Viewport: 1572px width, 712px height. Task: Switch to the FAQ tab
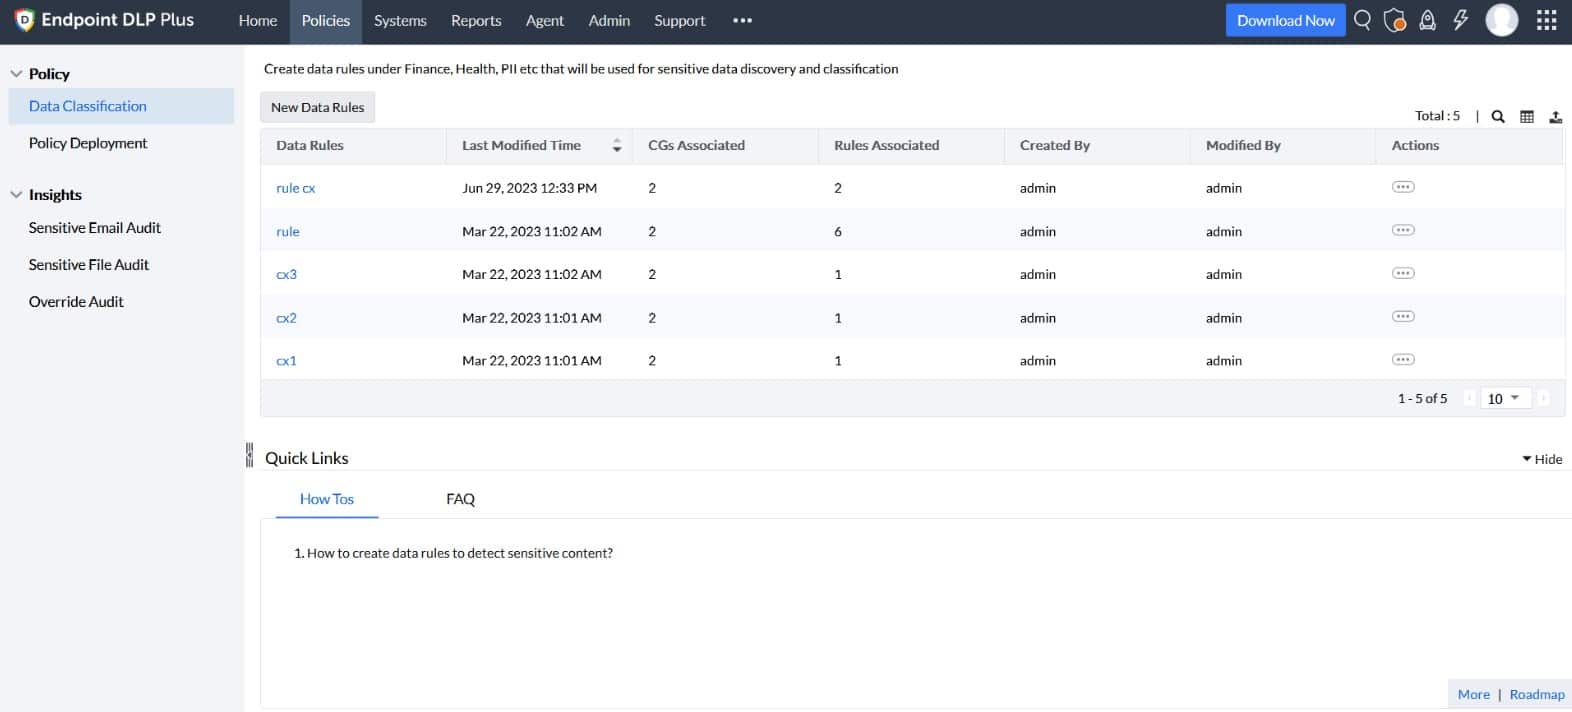click(x=460, y=499)
